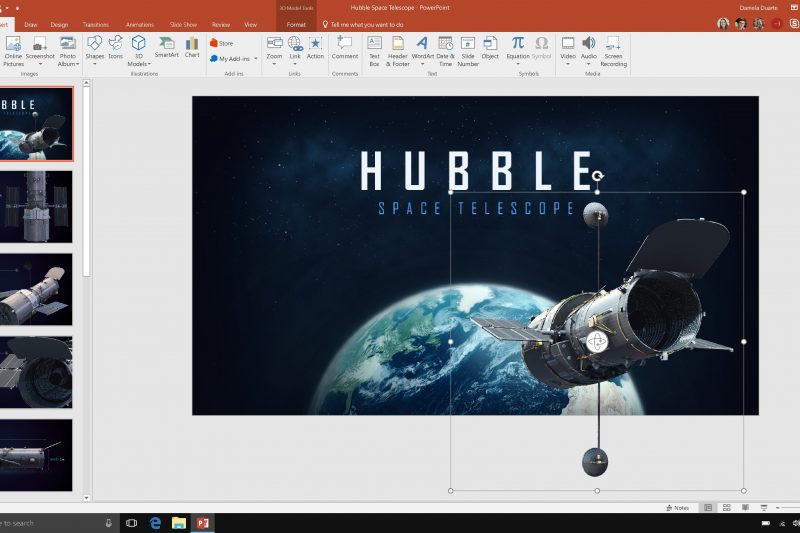
Task: Expand the Video dropdown arrow
Action: [x=568, y=64]
